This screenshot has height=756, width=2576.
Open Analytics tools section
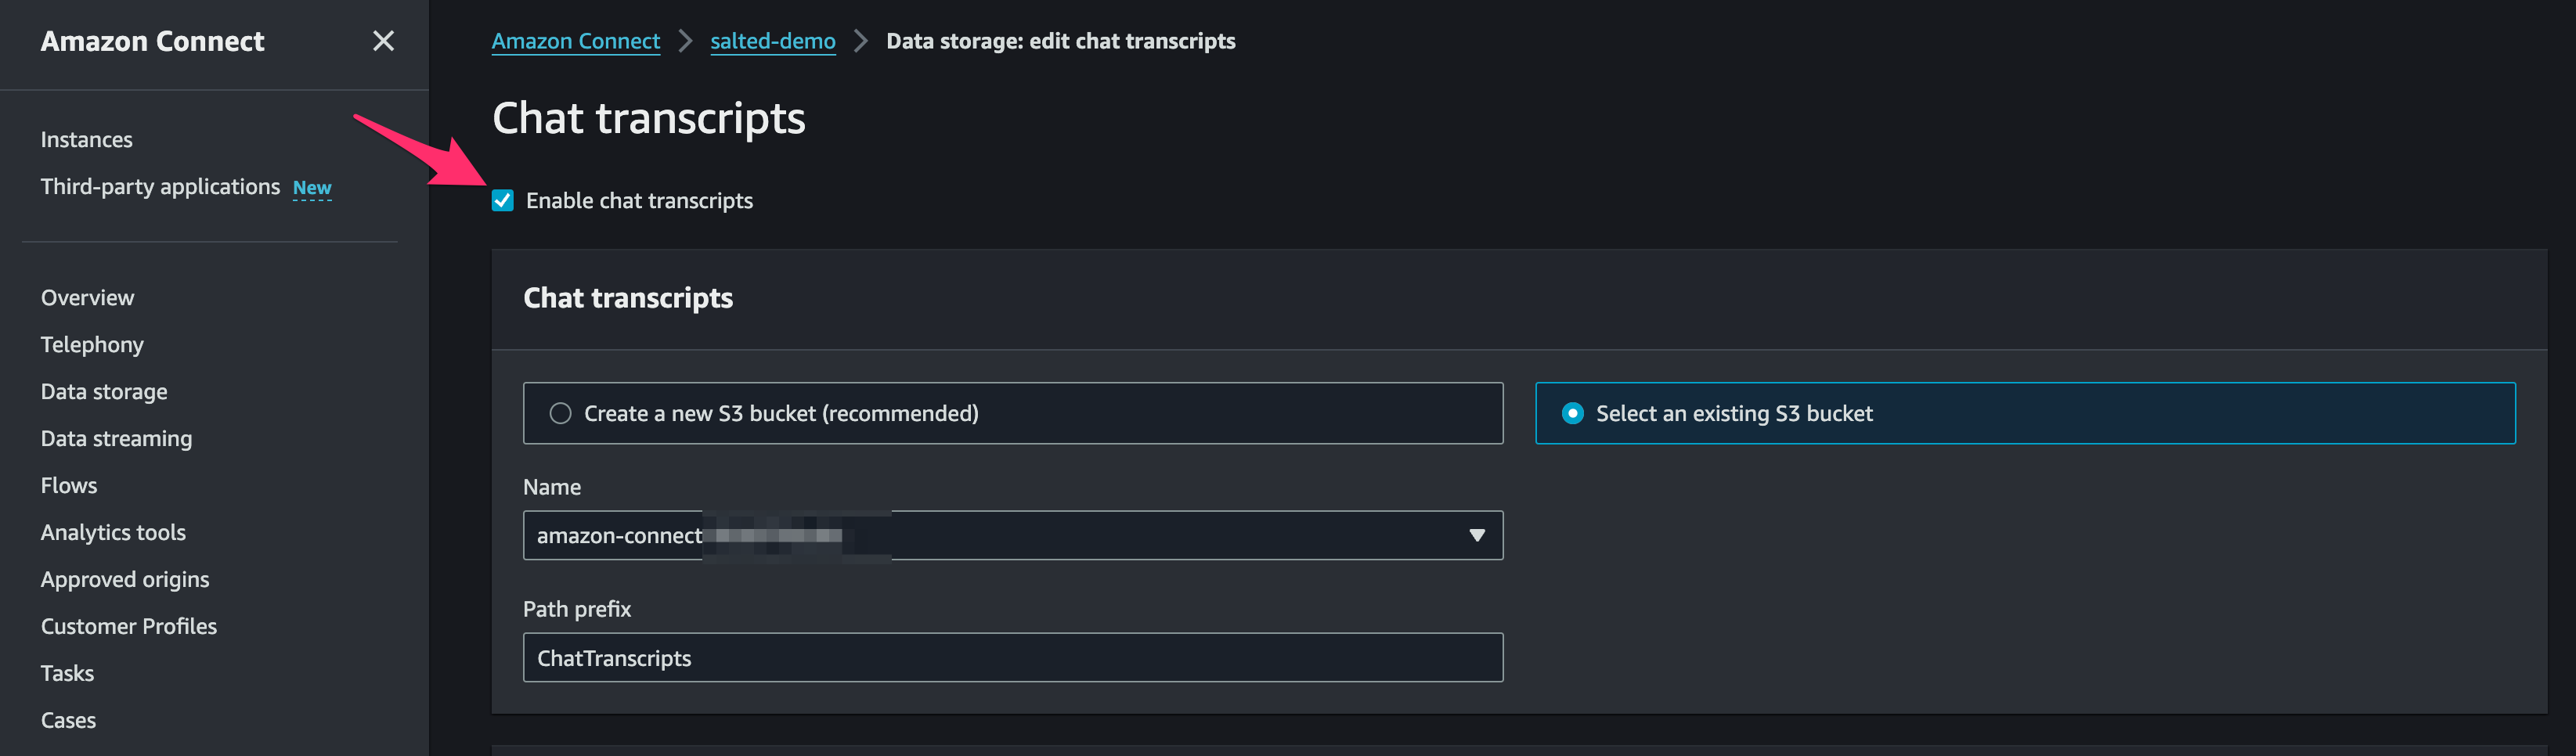click(113, 533)
